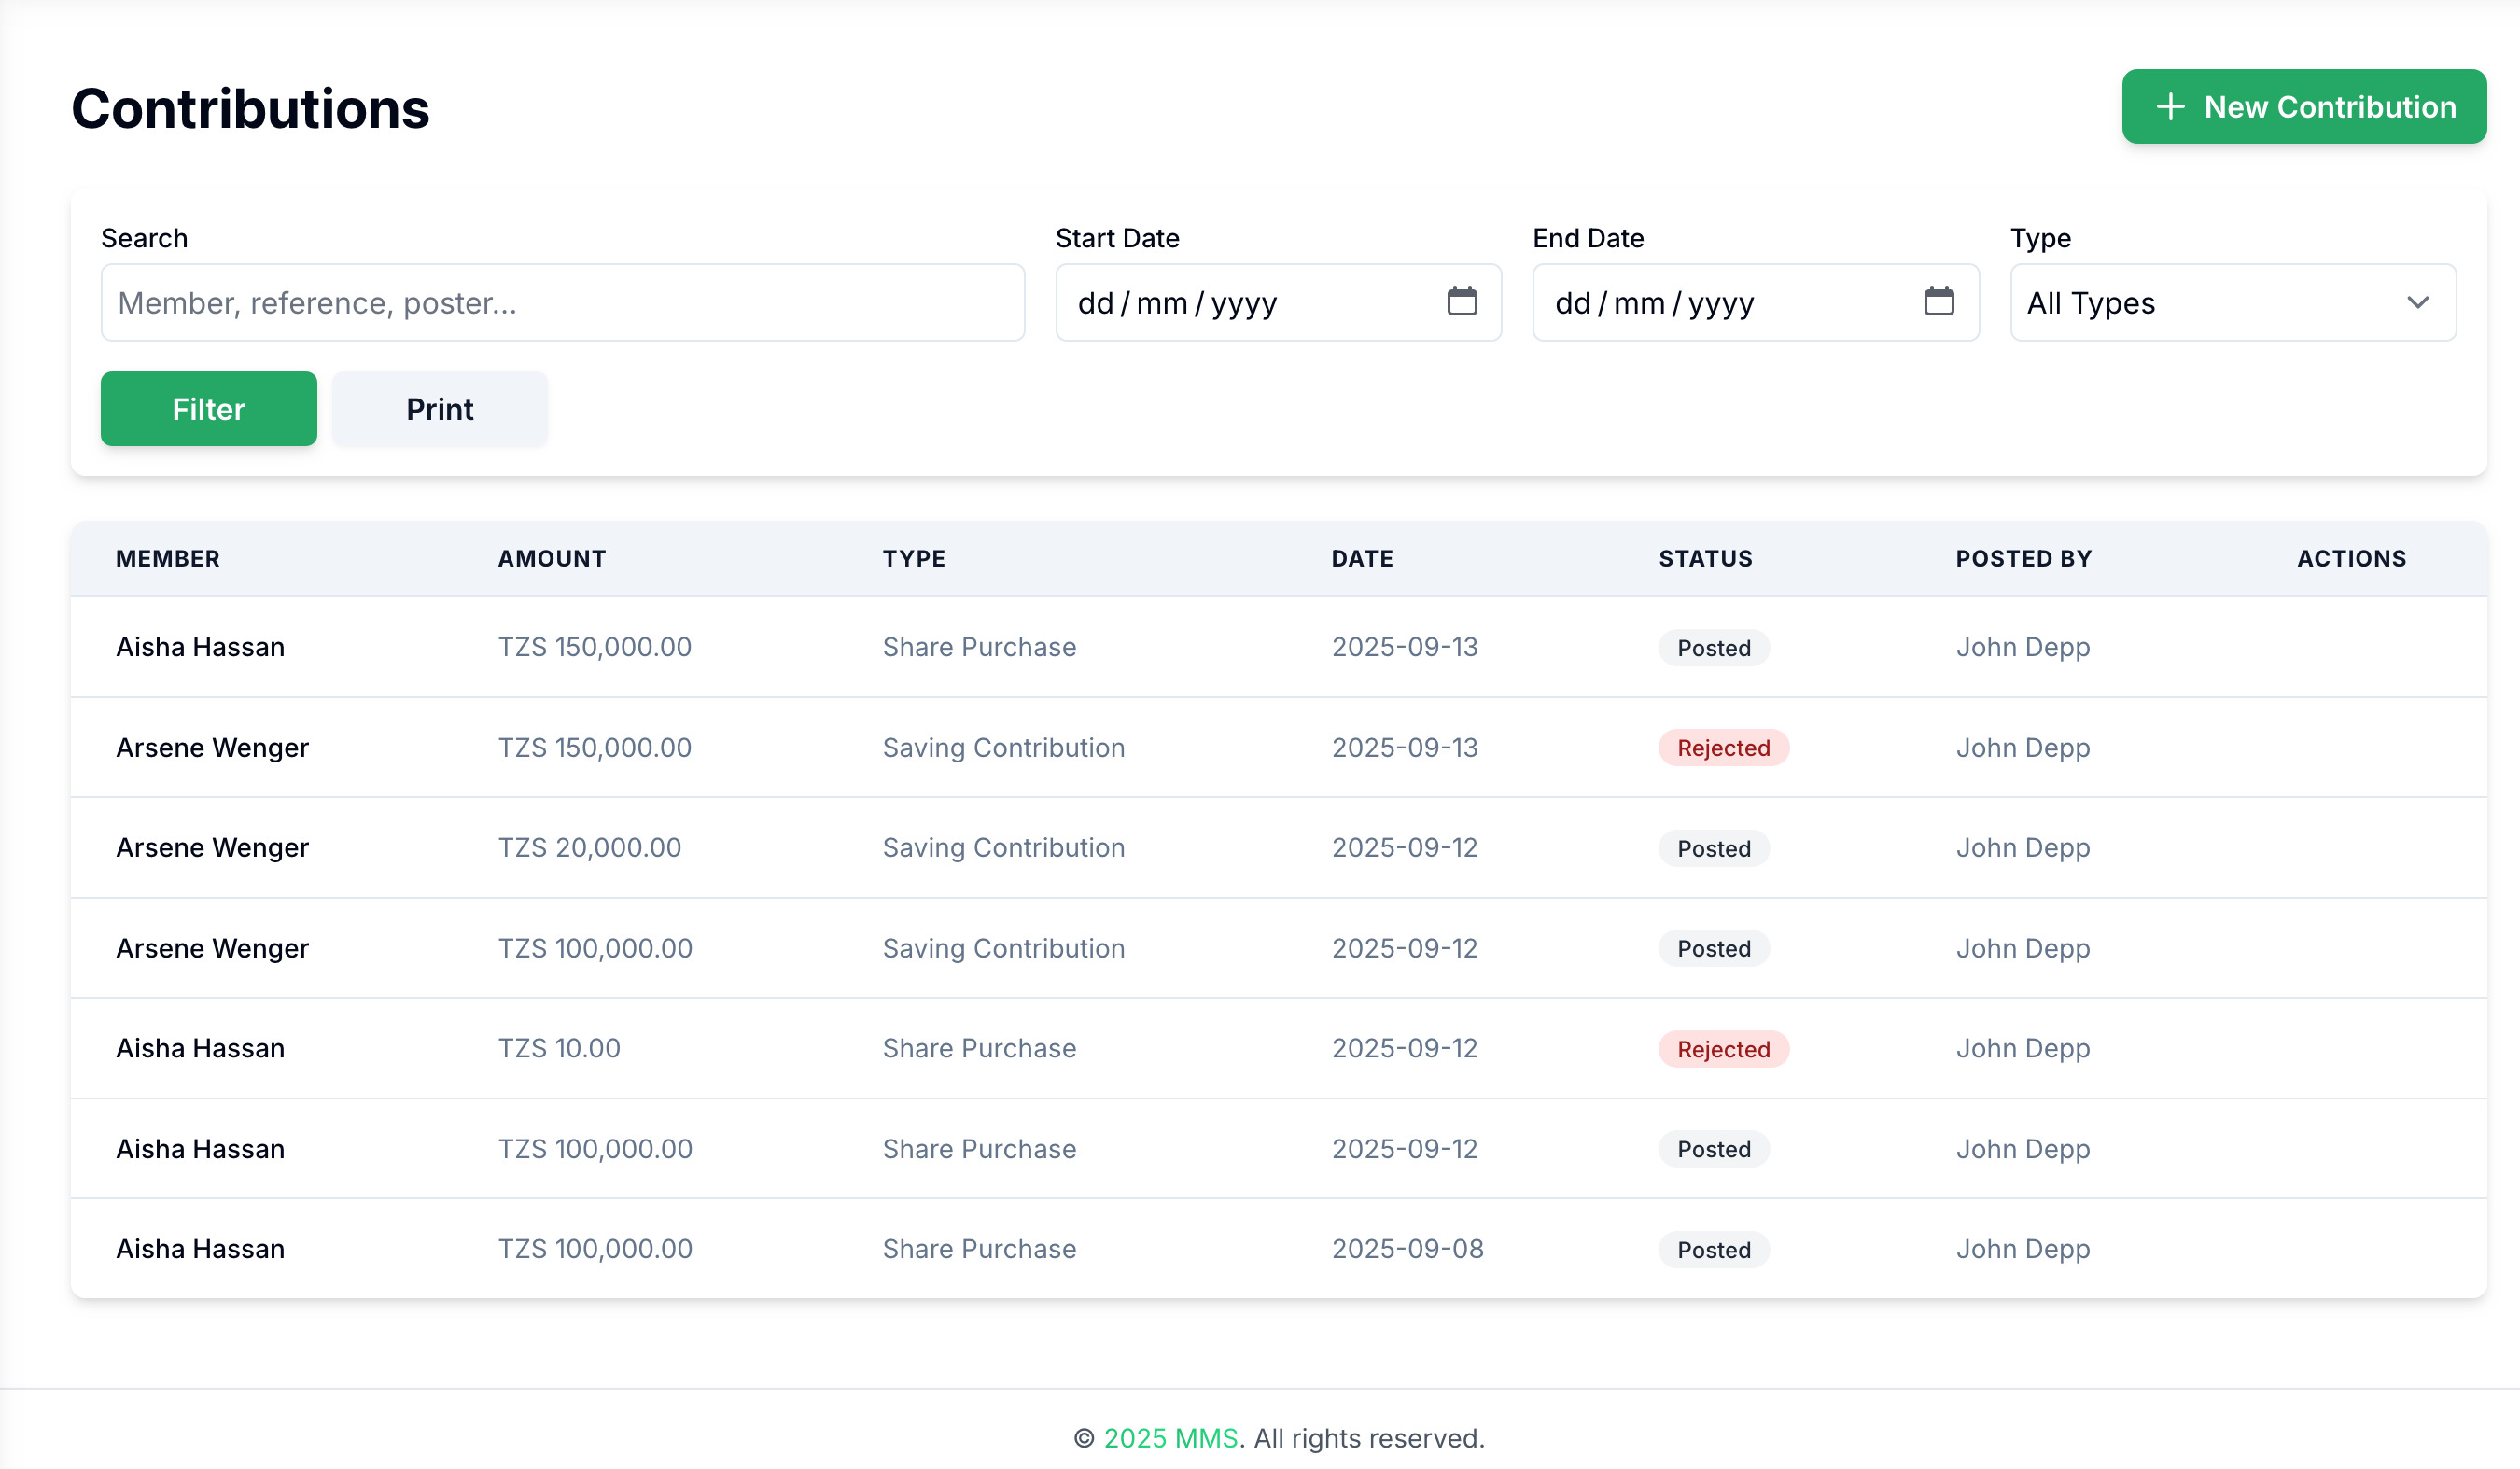
Task: Open the Start Date calendar picker icon
Action: point(1462,301)
